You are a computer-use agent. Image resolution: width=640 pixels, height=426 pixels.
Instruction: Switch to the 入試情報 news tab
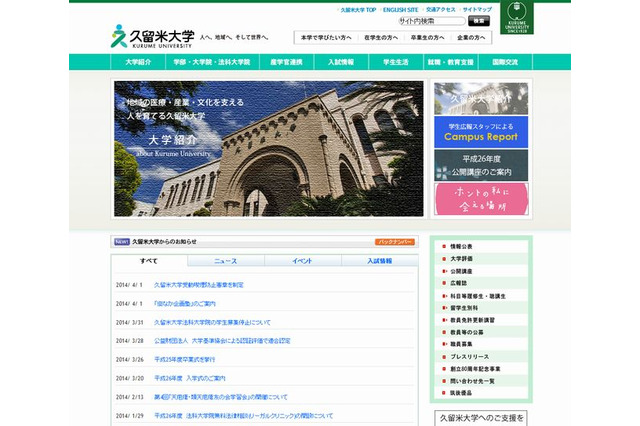click(x=380, y=261)
